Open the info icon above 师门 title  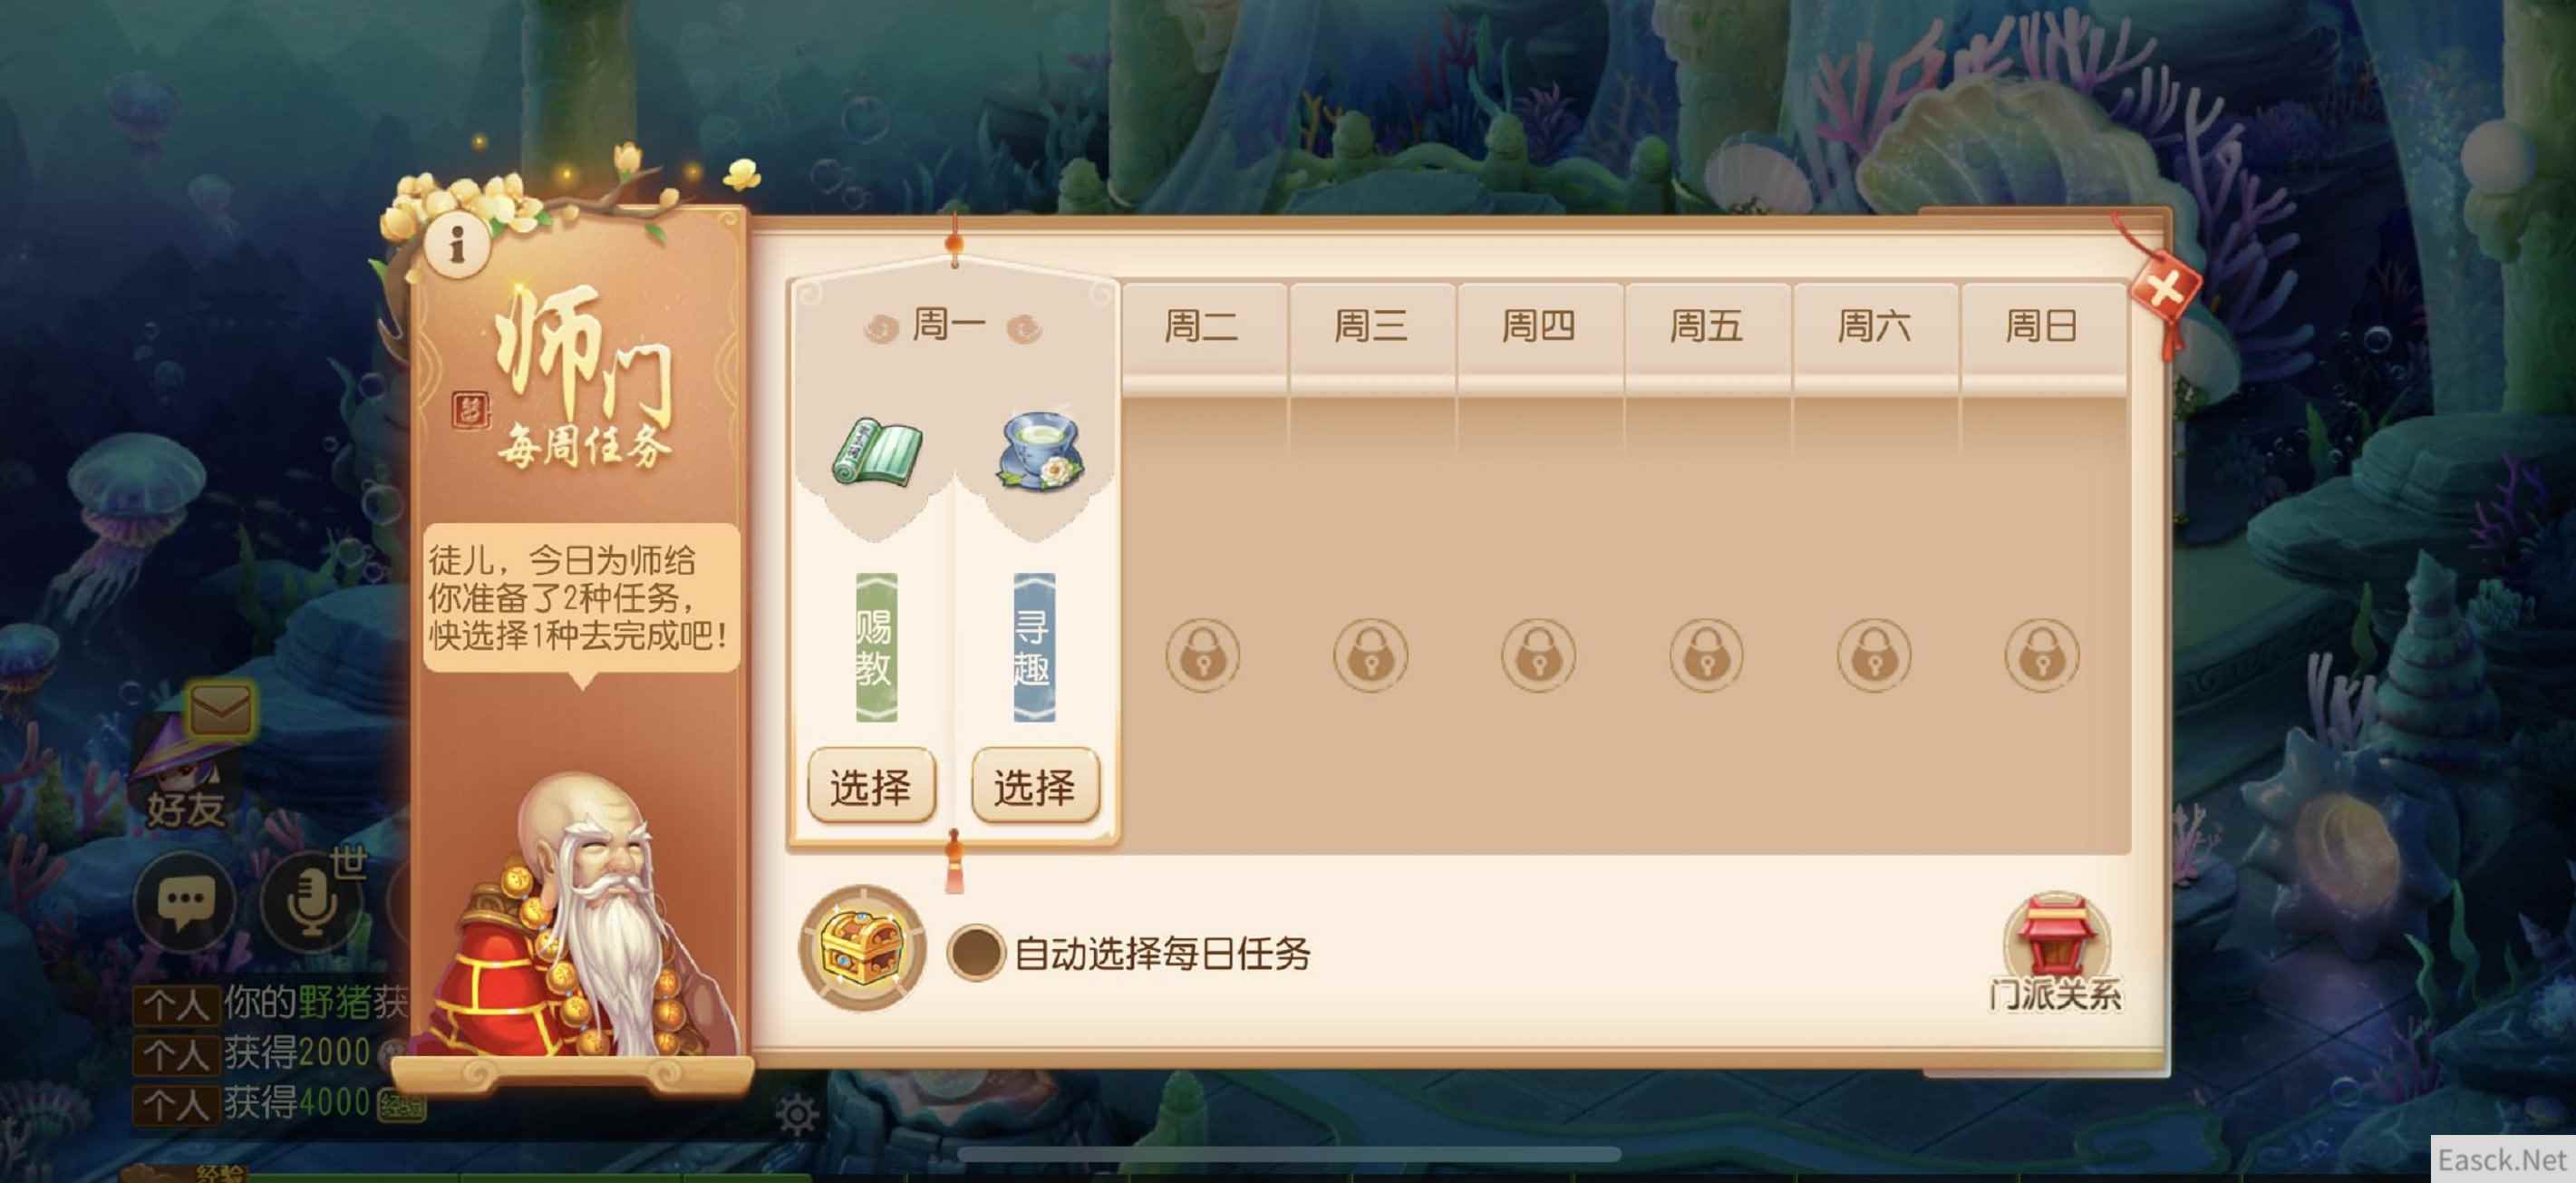(x=457, y=243)
